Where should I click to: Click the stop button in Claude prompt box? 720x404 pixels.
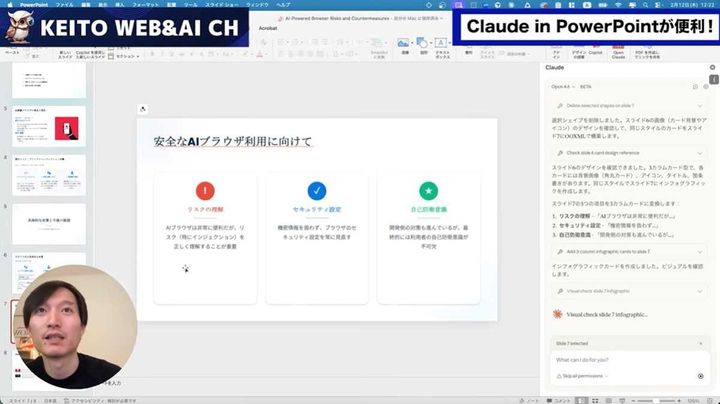pos(700,376)
